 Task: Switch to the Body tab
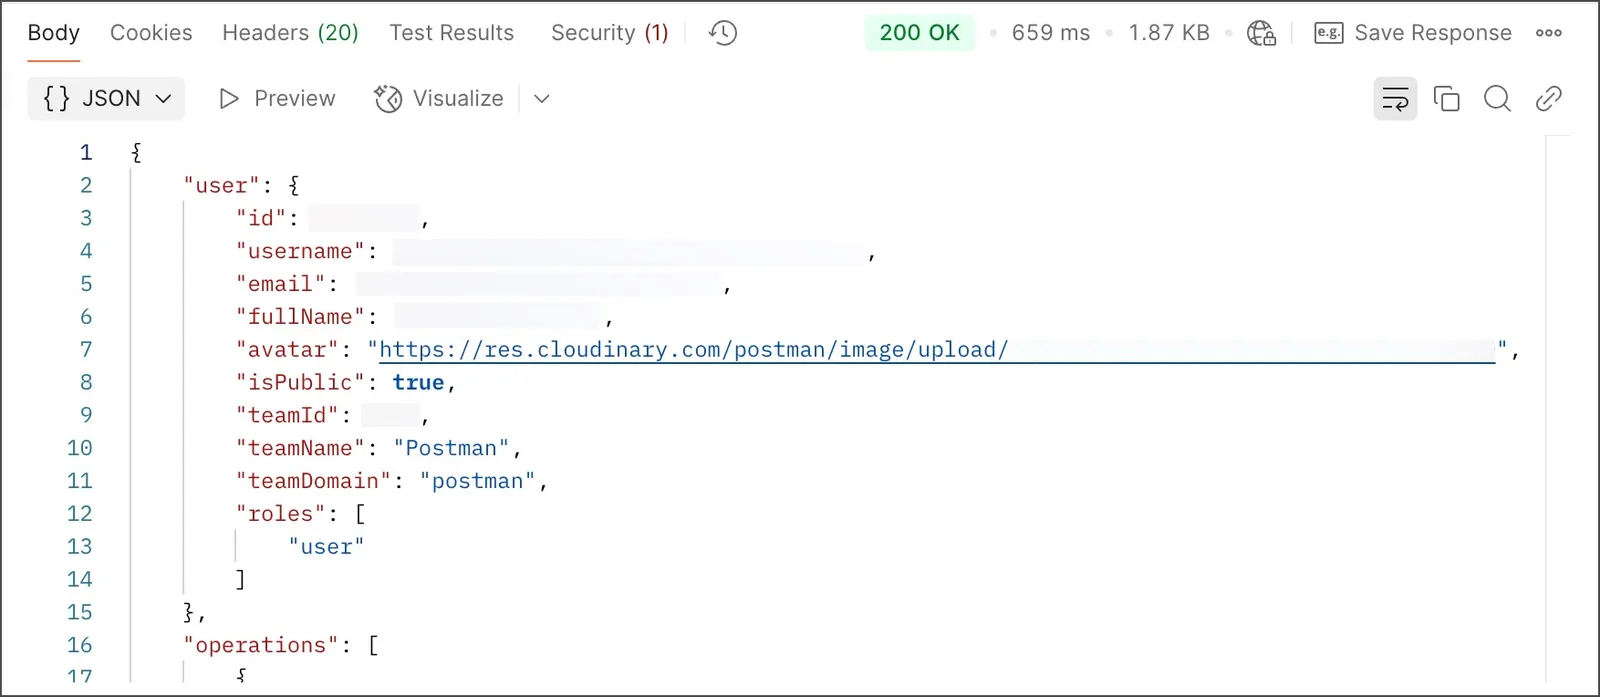coord(53,32)
